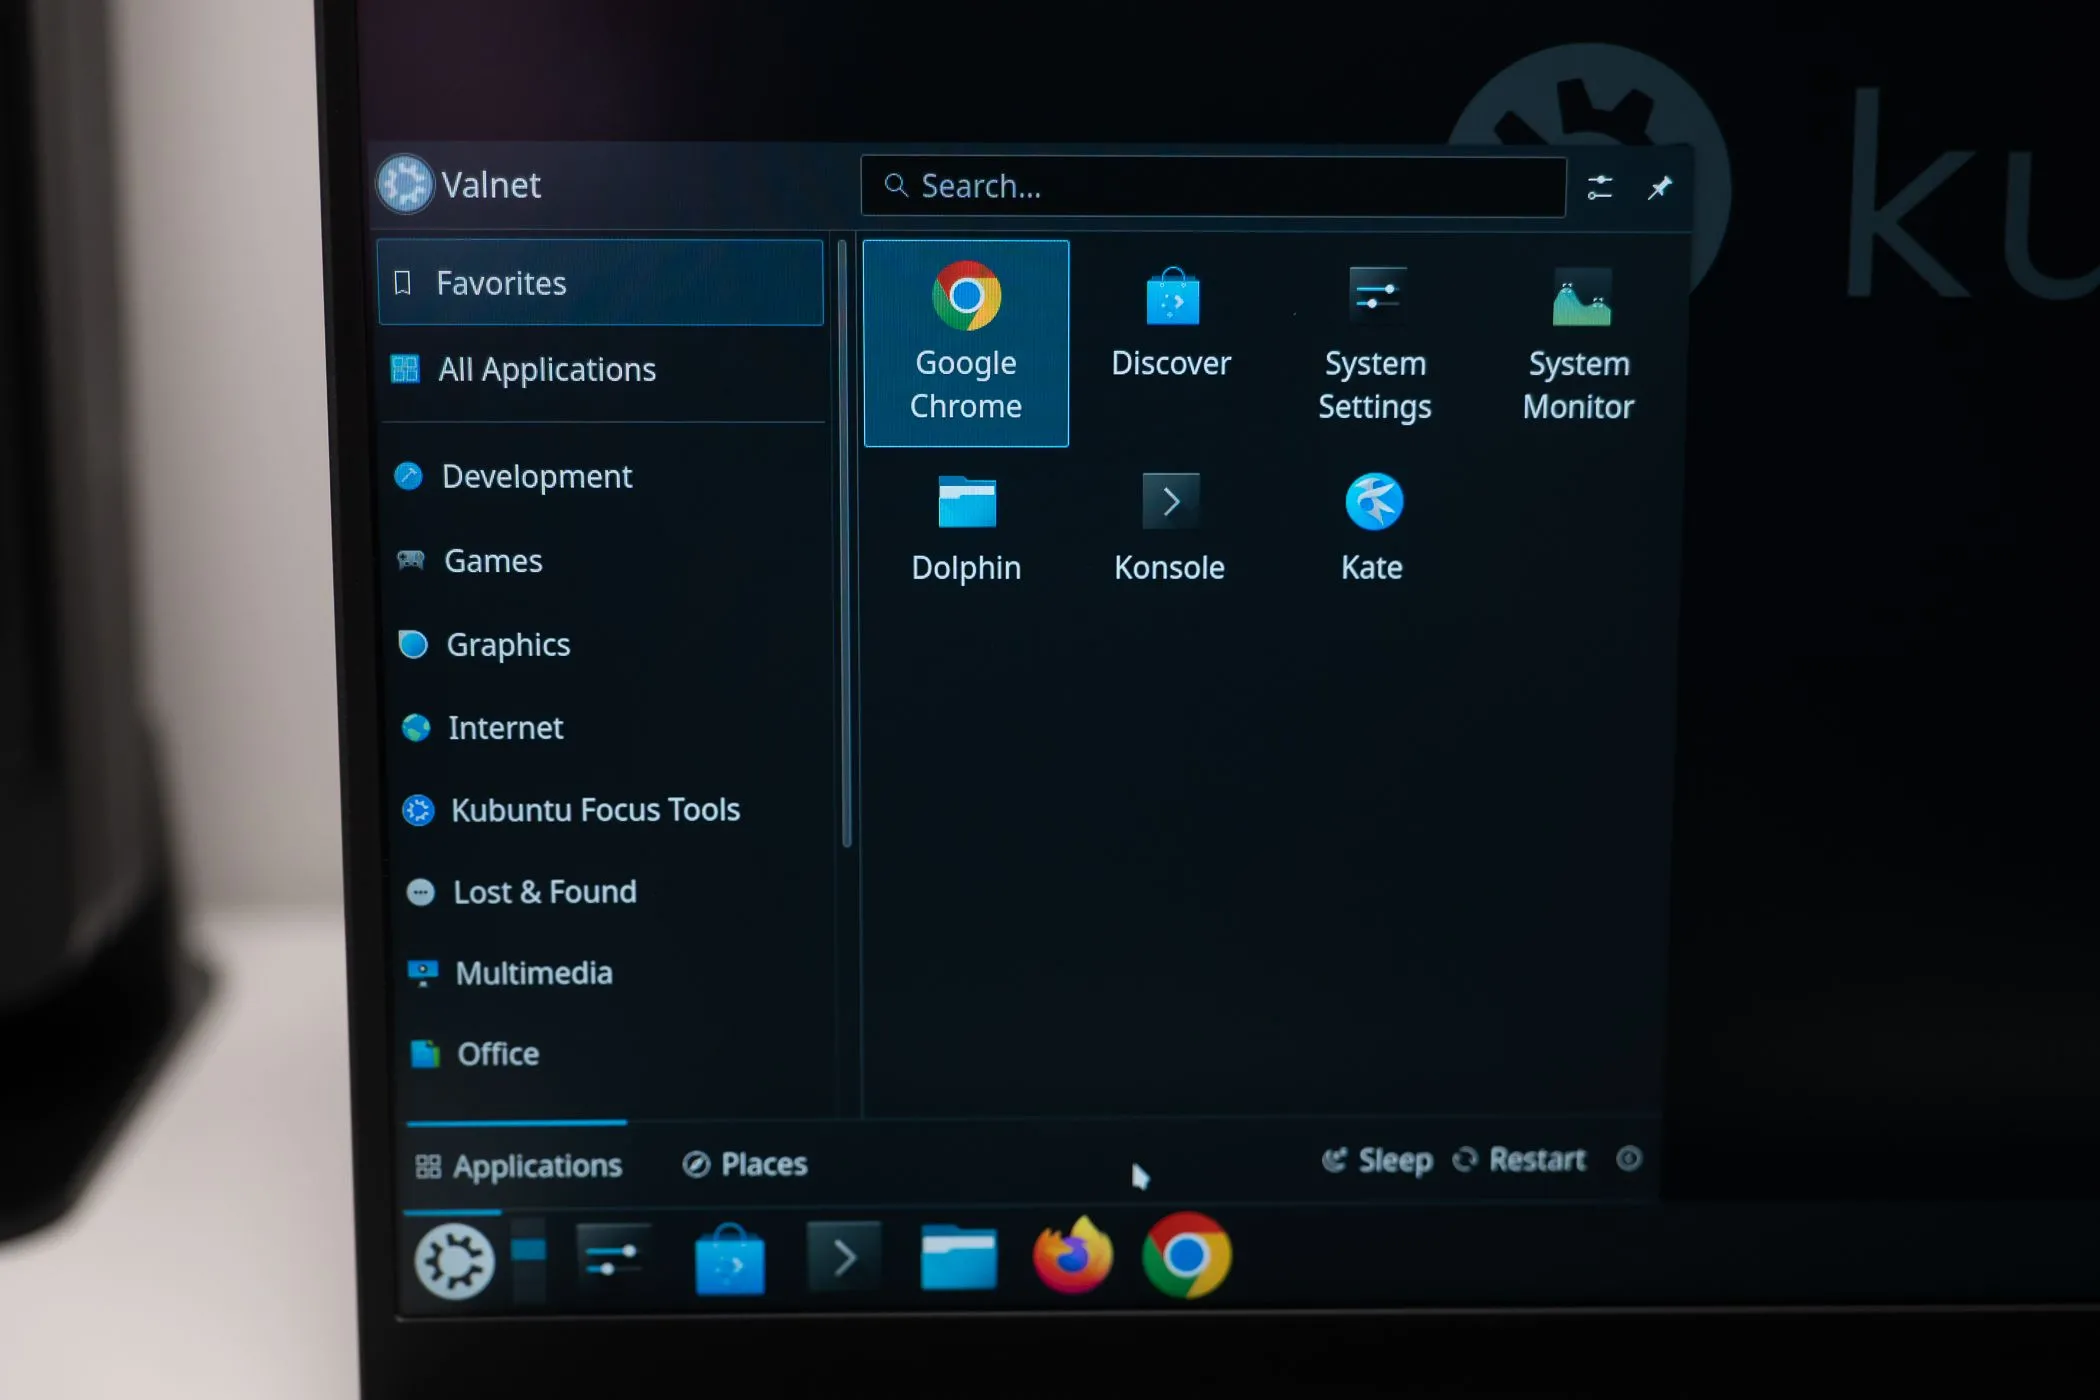Viewport: 2100px width, 1400px height.
Task: Pin the launcher open using the pin
Action: [x=1659, y=187]
